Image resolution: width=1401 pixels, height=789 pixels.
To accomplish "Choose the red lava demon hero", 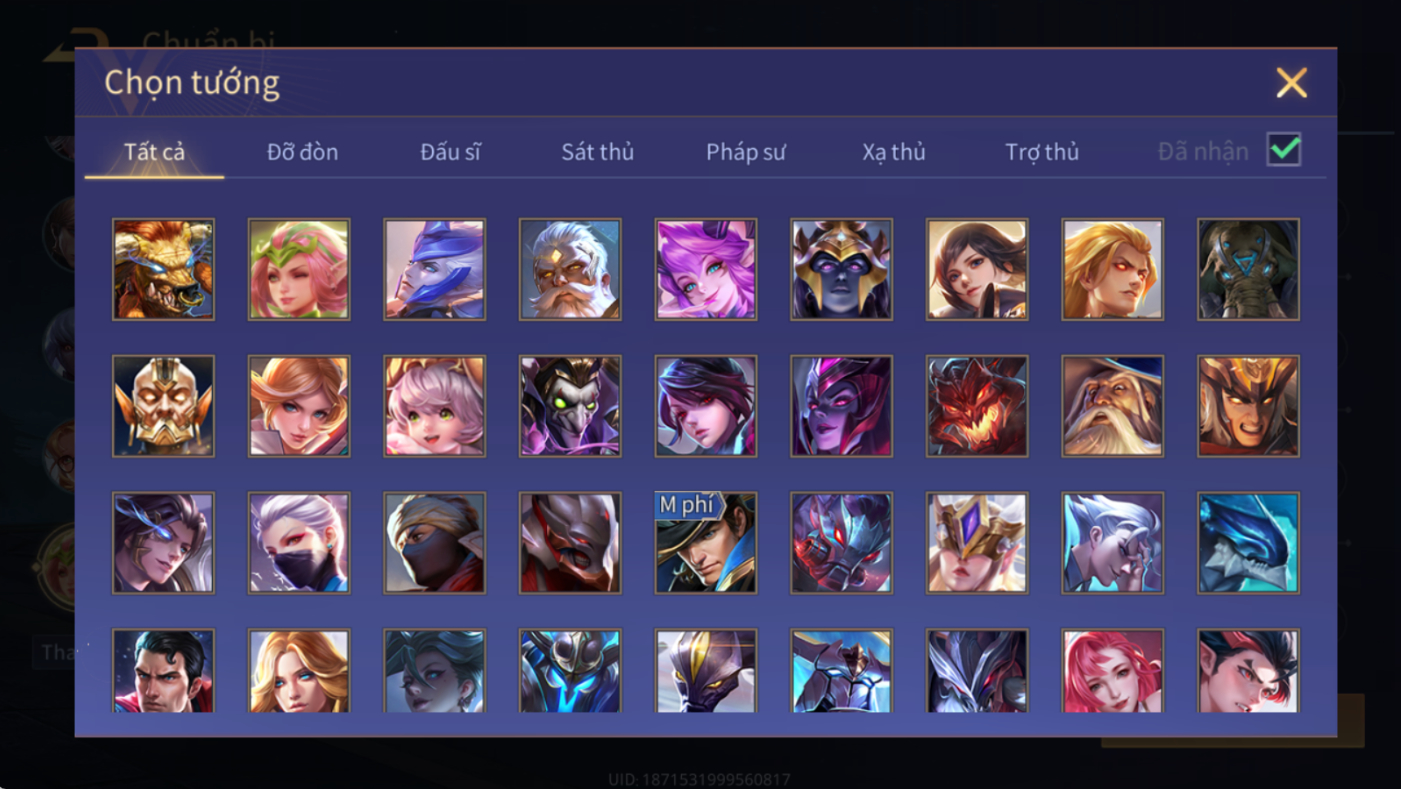I will click(x=977, y=406).
